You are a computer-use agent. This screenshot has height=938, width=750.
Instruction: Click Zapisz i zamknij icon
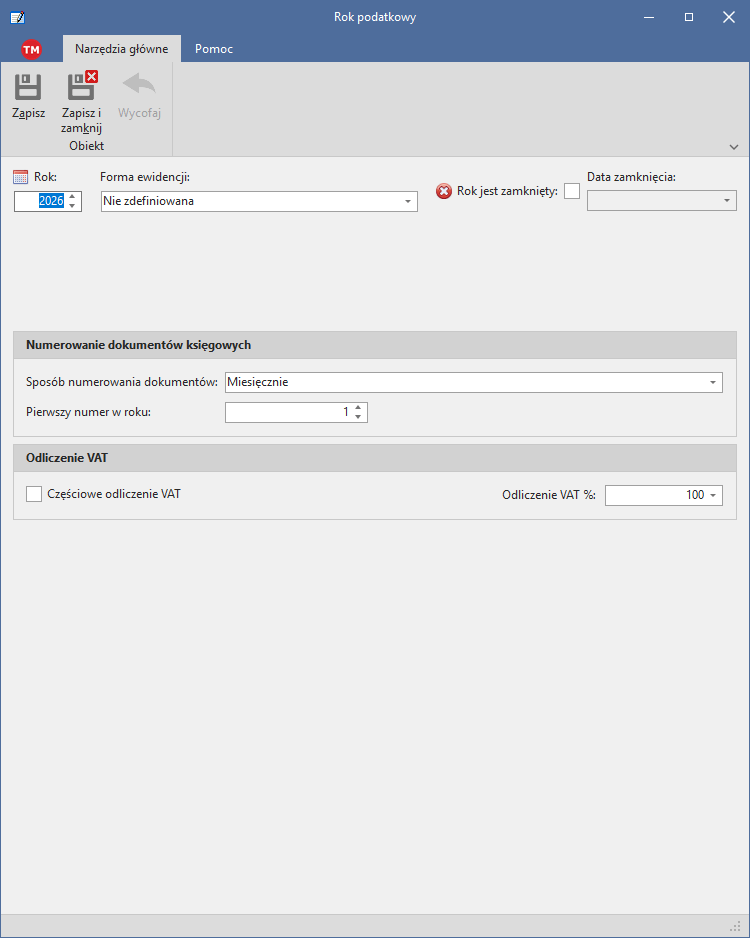click(x=82, y=86)
